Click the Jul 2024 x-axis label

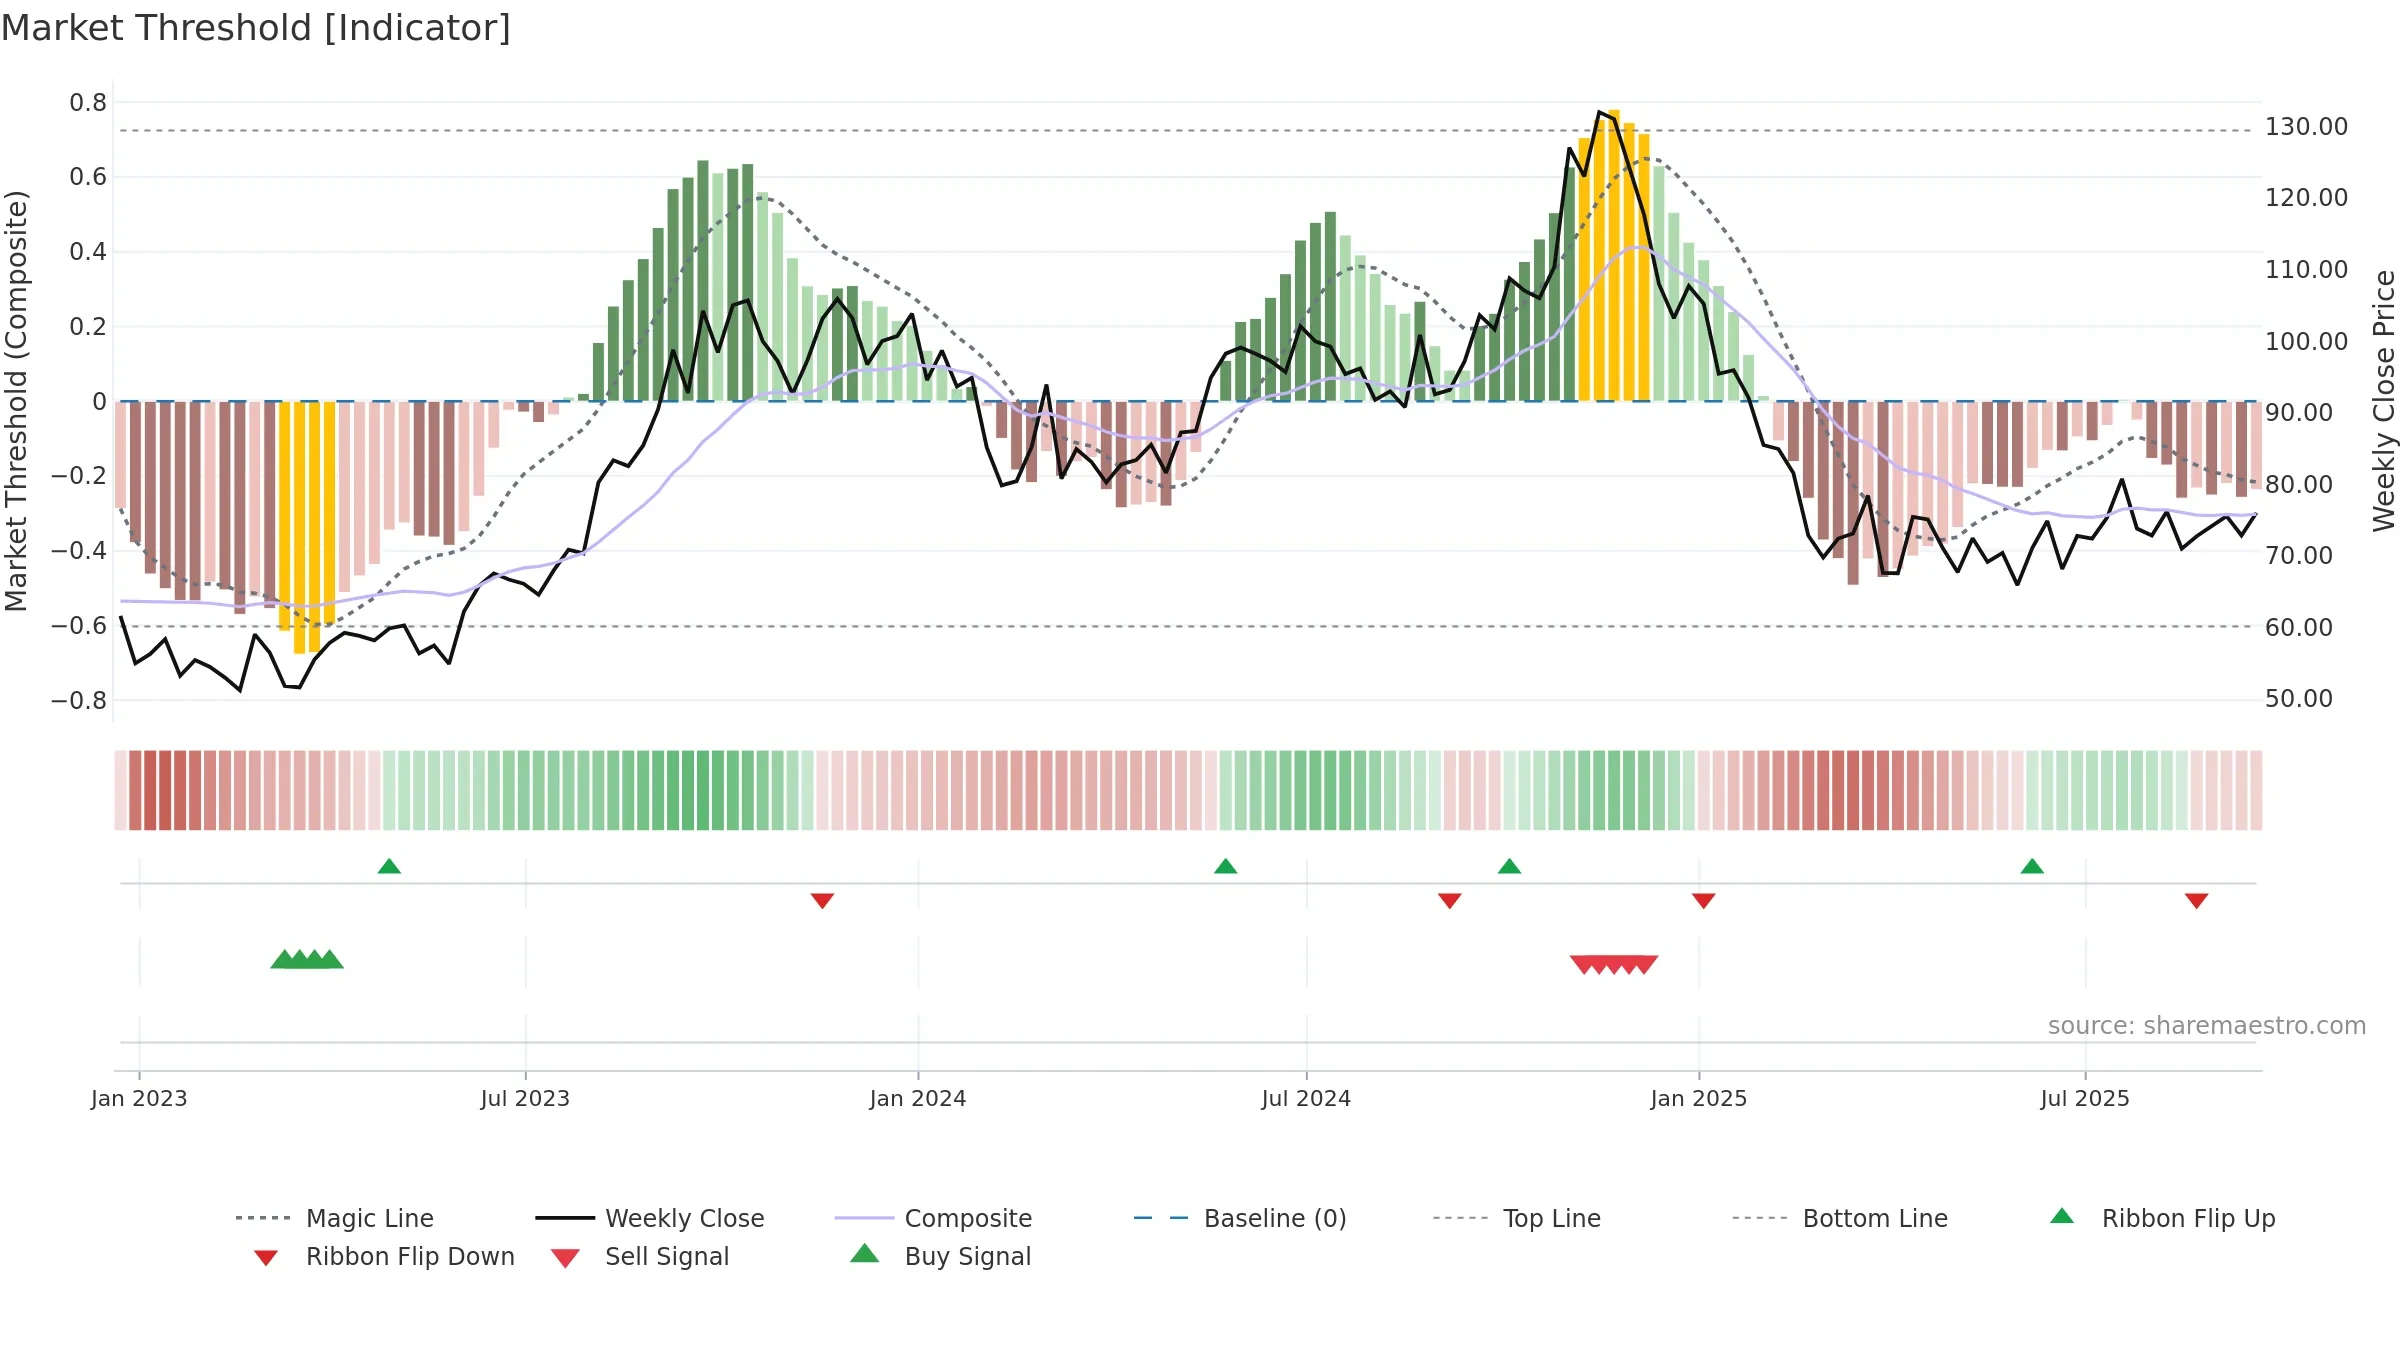(x=1306, y=1099)
